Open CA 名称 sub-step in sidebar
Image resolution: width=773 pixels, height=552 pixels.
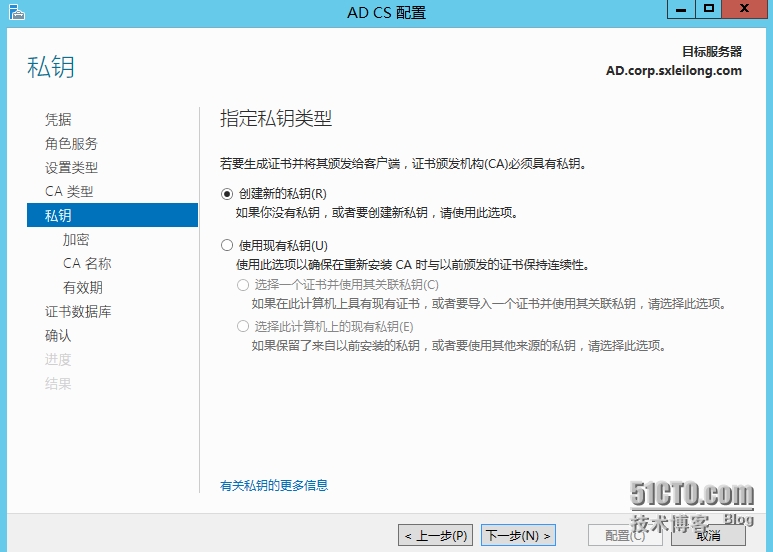pyautogui.click(x=87, y=264)
